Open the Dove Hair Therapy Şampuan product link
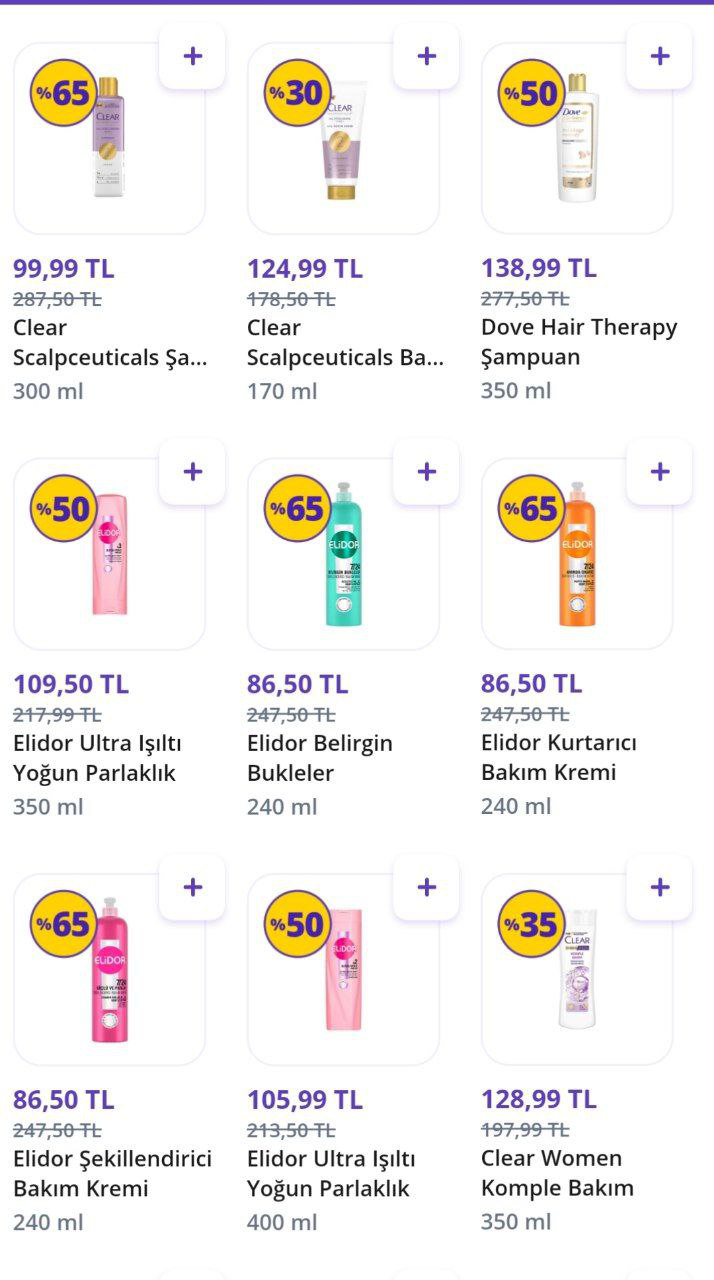Image resolution: width=714 pixels, height=1280 pixels. (577, 342)
